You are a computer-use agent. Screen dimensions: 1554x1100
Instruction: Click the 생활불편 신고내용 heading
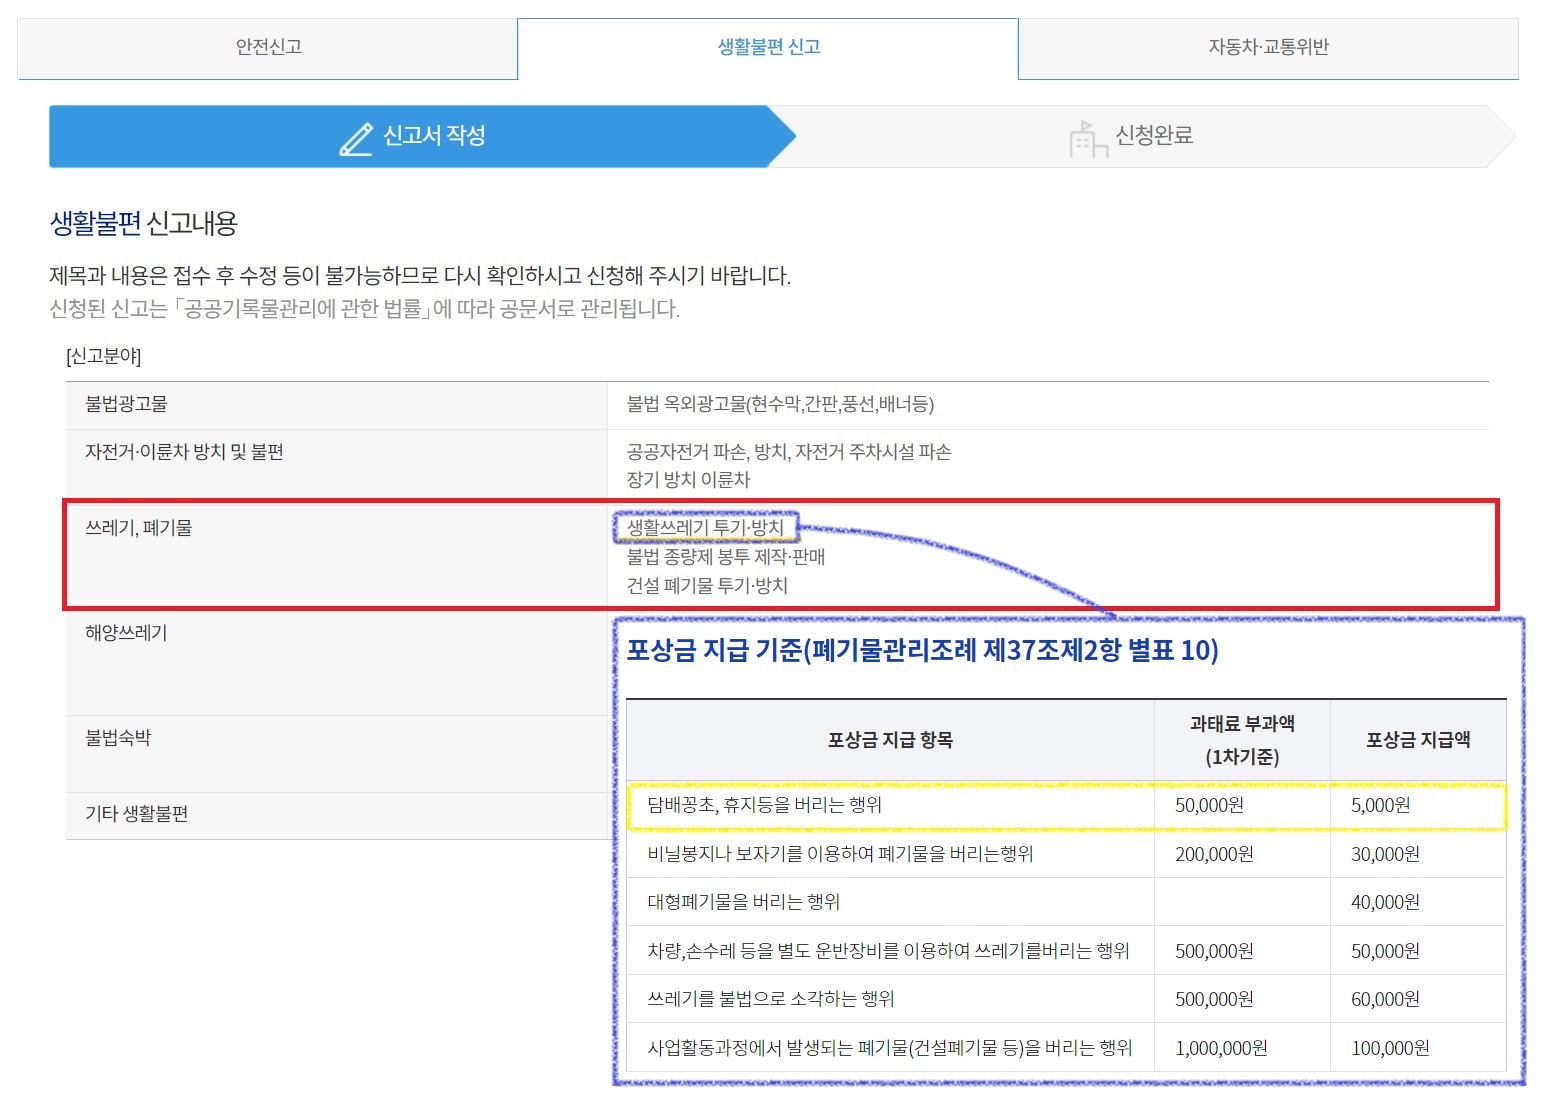click(x=144, y=223)
